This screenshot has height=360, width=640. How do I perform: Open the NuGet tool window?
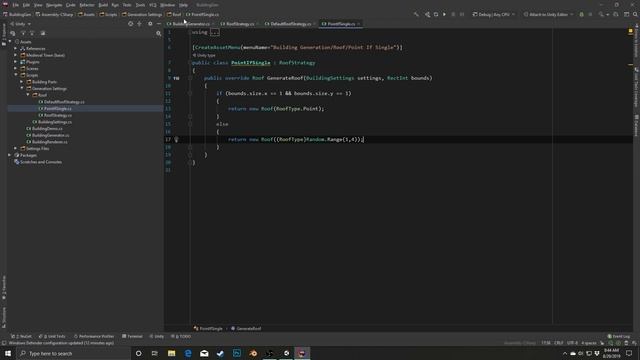21,336
